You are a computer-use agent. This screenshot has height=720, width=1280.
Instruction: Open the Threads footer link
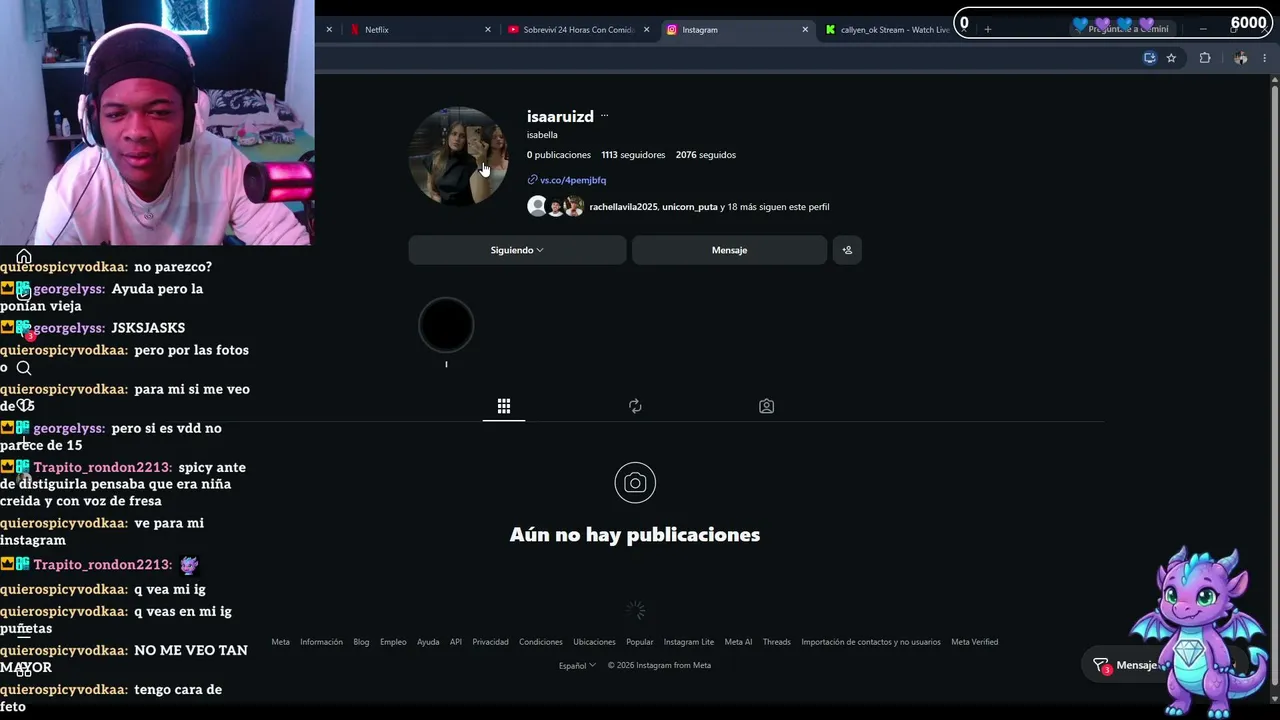coord(777,642)
